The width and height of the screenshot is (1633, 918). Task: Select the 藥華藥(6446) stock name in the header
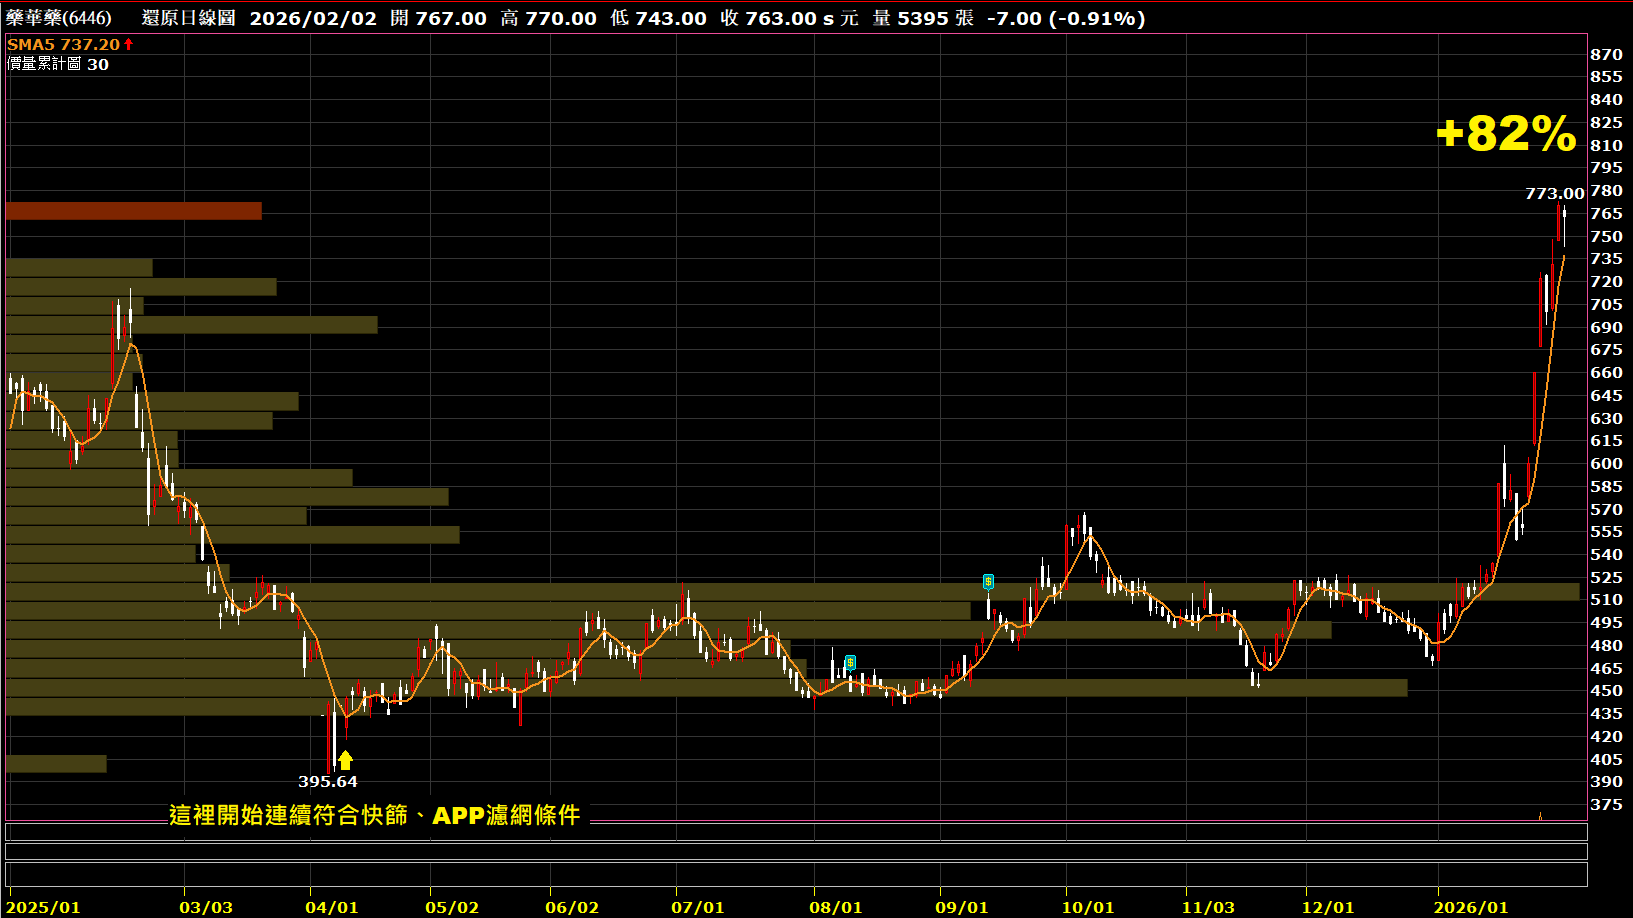click(59, 18)
